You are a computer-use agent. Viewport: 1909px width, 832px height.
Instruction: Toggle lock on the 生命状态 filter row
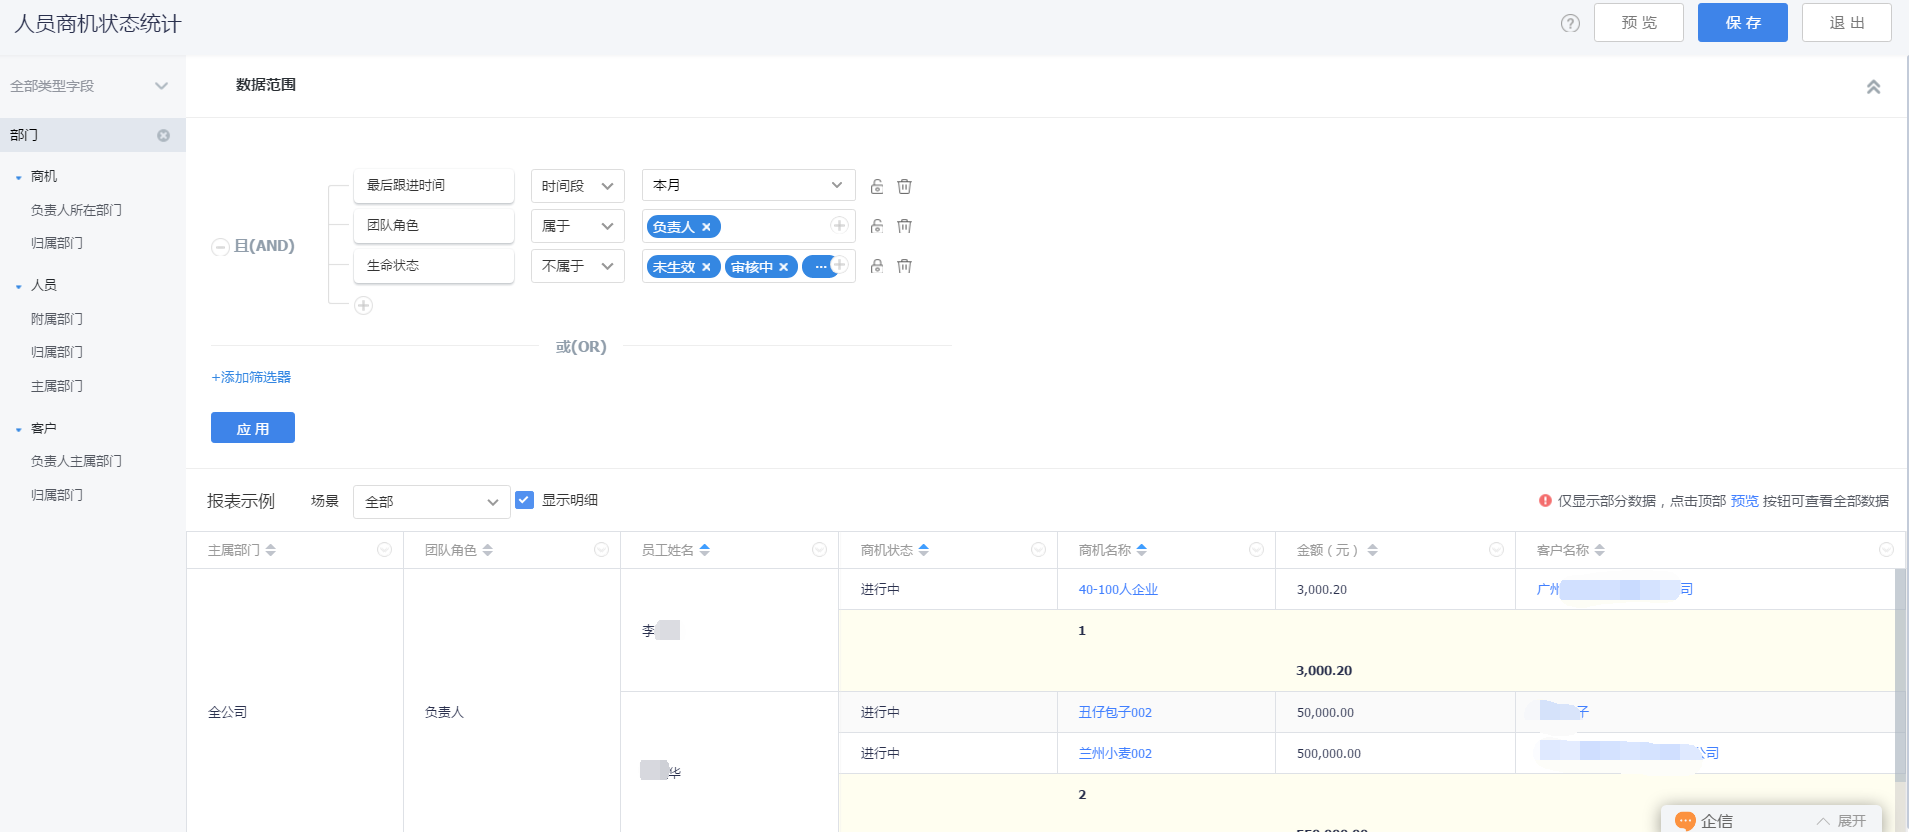coord(876,266)
